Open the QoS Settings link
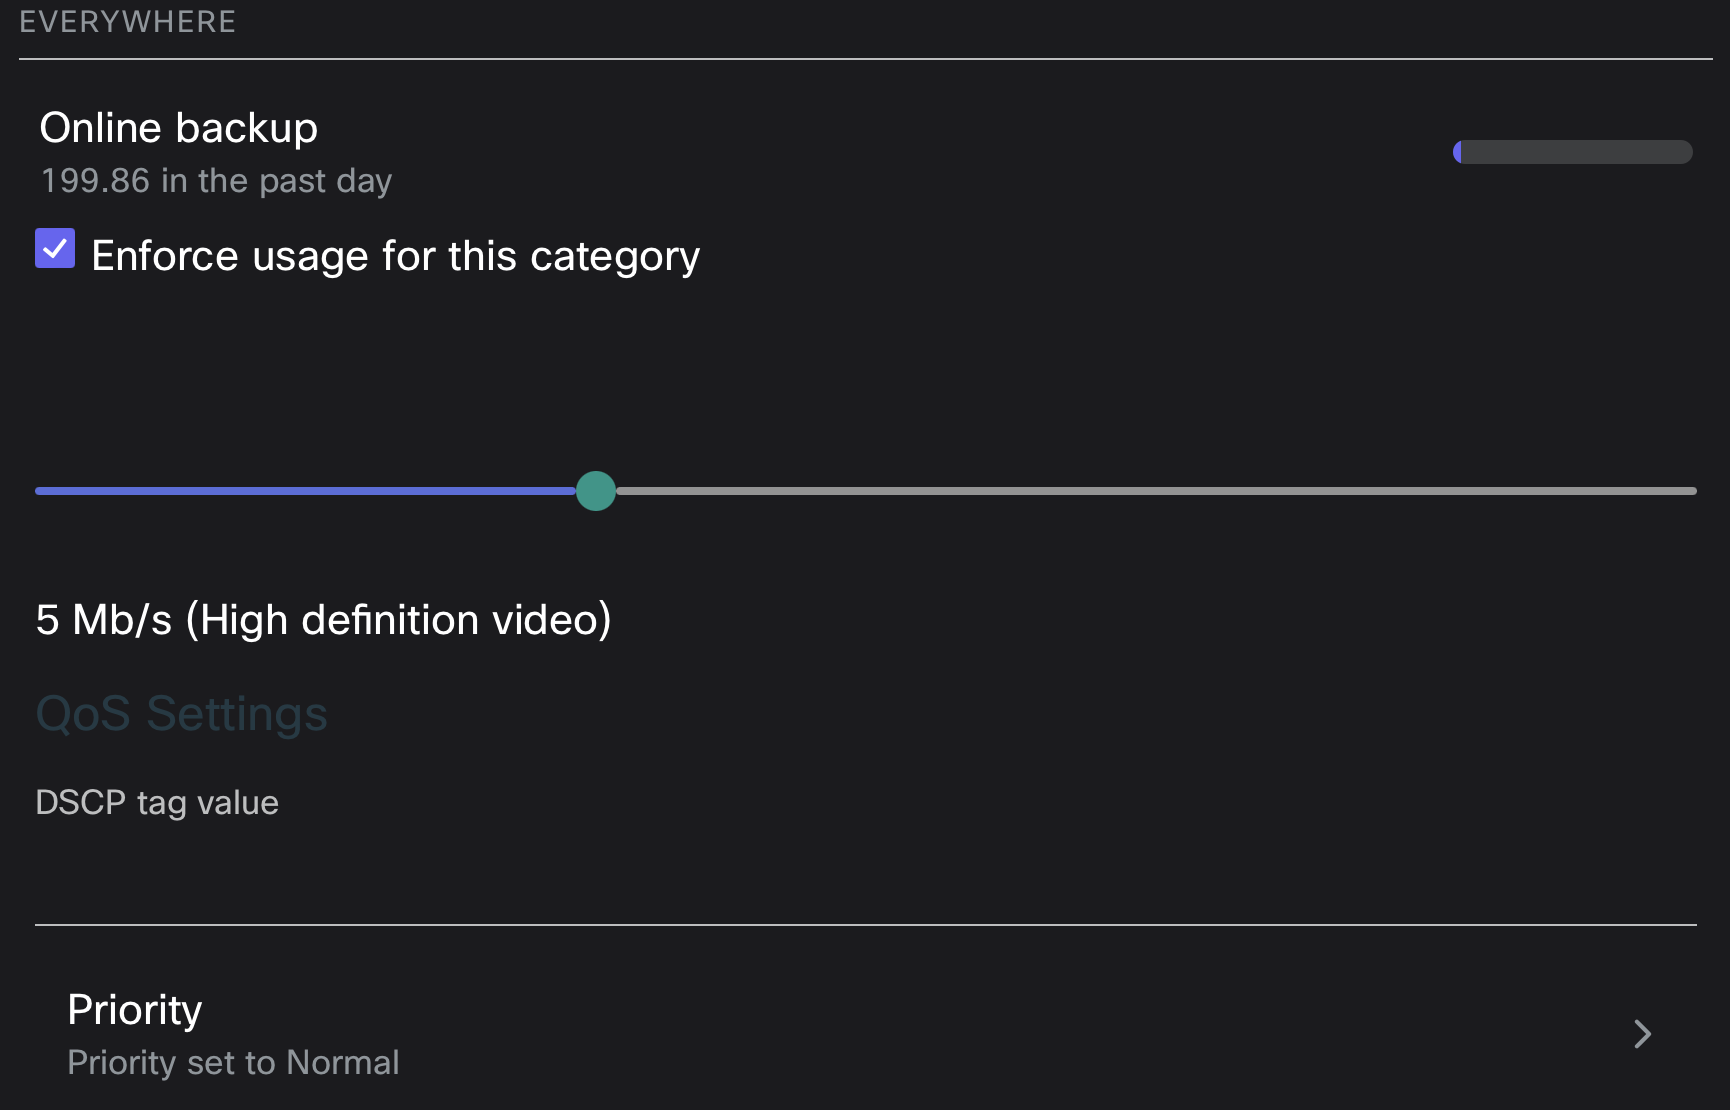This screenshot has height=1110, width=1730. (x=181, y=714)
